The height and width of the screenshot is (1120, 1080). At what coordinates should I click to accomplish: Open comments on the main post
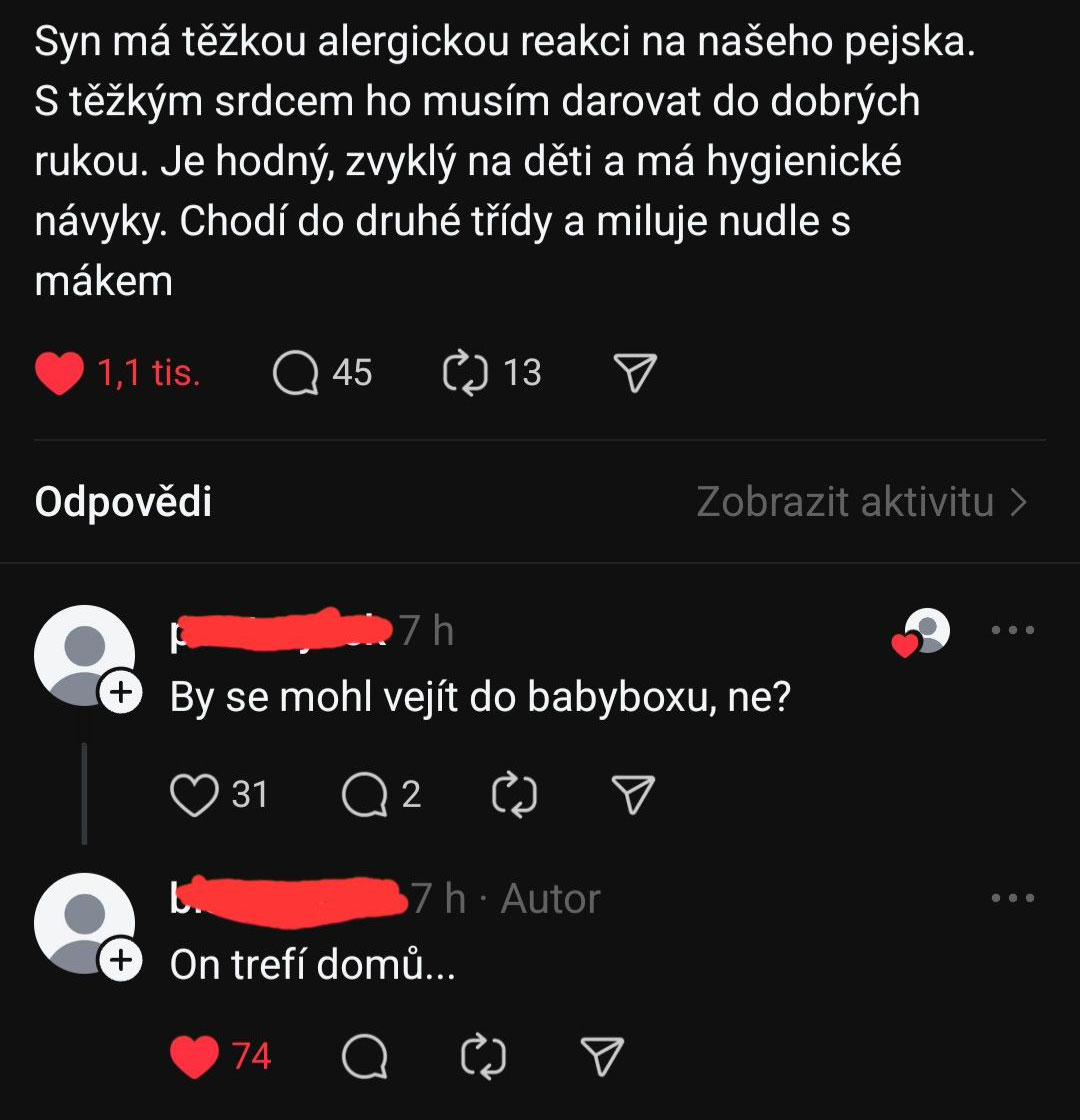(x=295, y=374)
